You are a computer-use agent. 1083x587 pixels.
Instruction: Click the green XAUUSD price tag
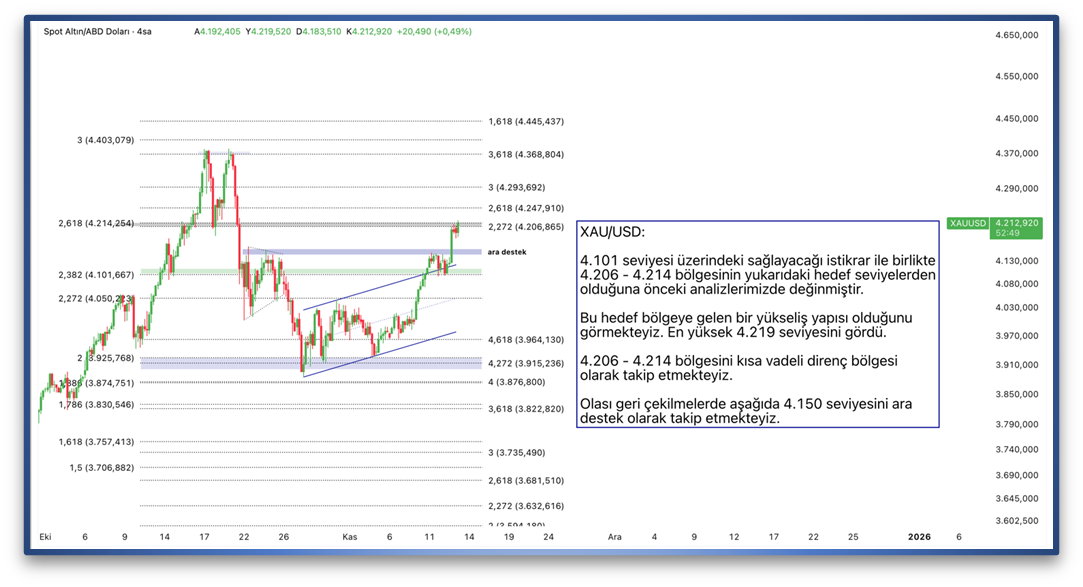click(x=994, y=228)
